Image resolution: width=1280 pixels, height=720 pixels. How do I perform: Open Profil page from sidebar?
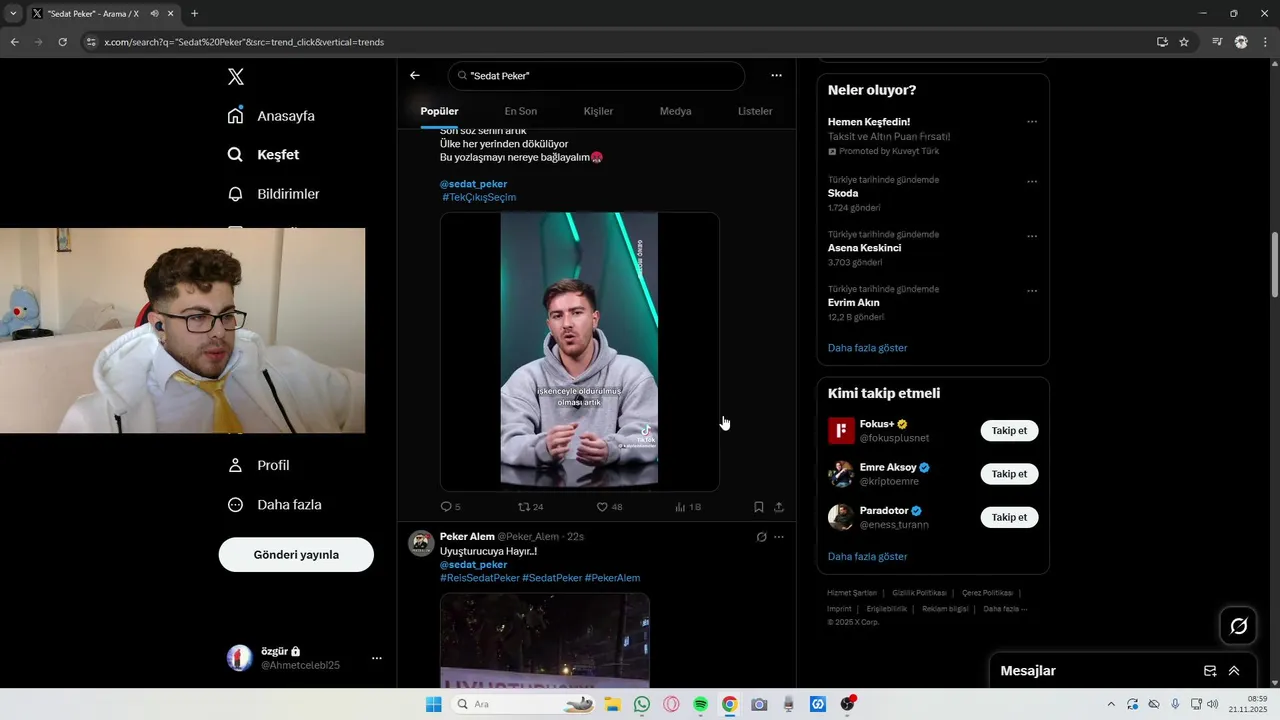258,465
